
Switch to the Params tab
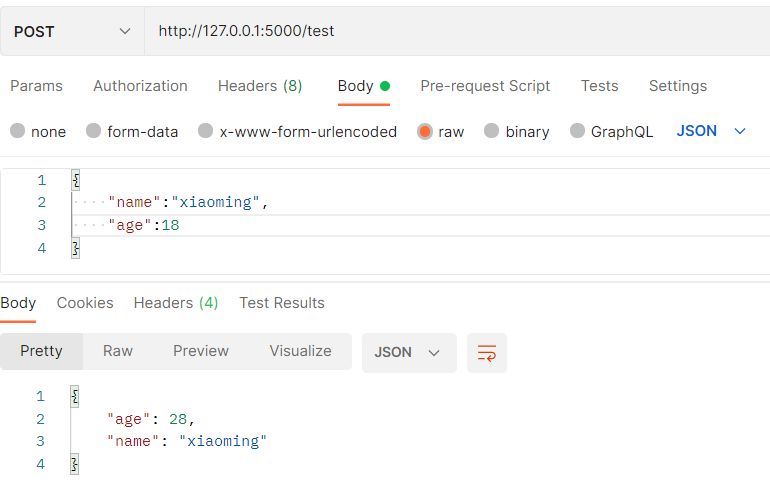(x=36, y=86)
